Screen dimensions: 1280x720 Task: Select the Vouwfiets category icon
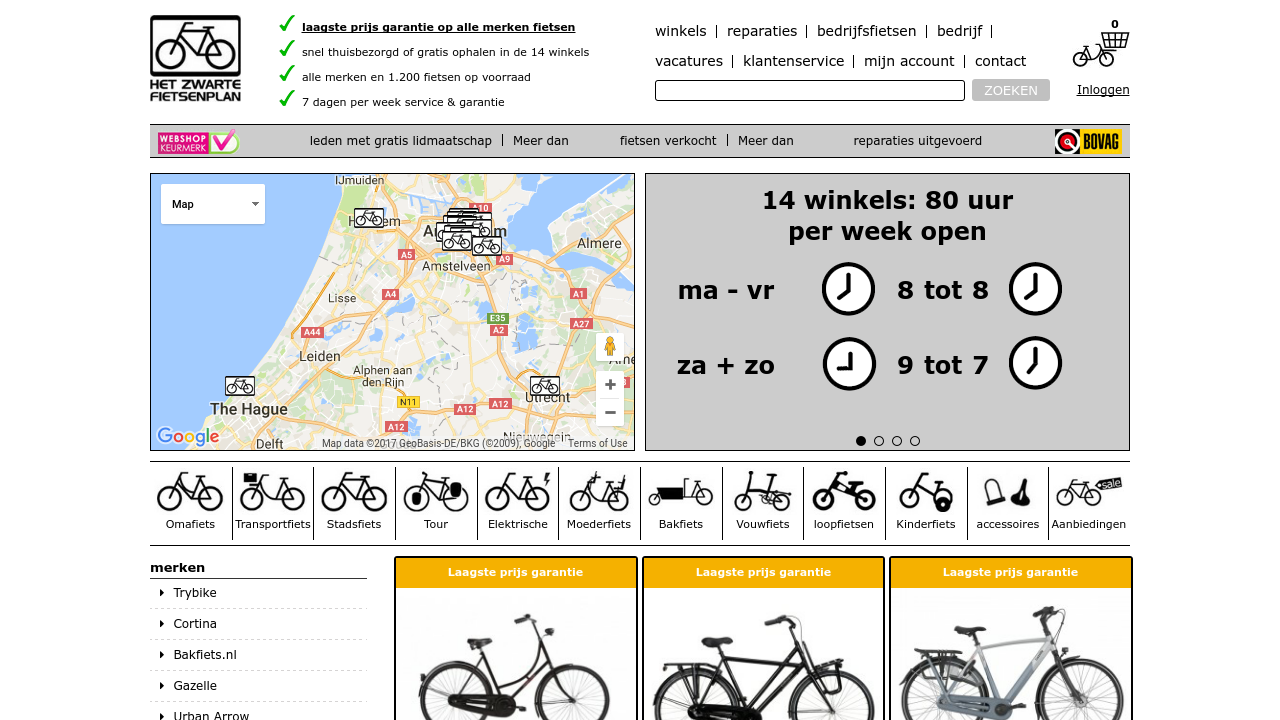click(x=762, y=492)
